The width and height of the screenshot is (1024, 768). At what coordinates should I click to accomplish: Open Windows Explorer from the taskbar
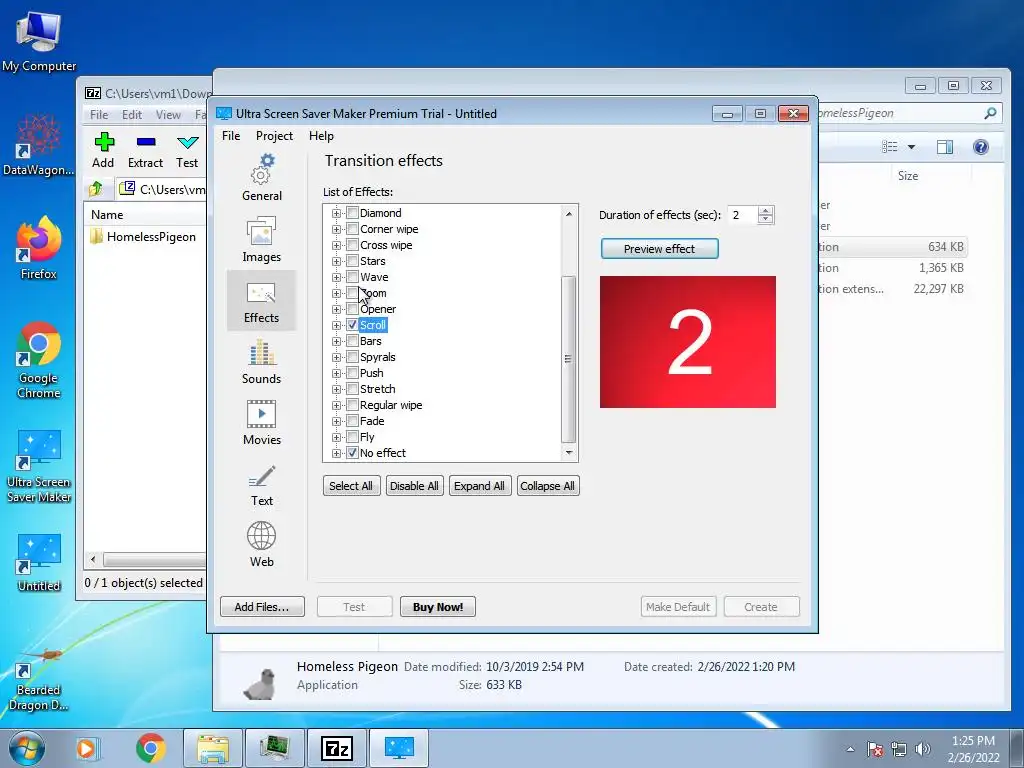[x=213, y=748]
